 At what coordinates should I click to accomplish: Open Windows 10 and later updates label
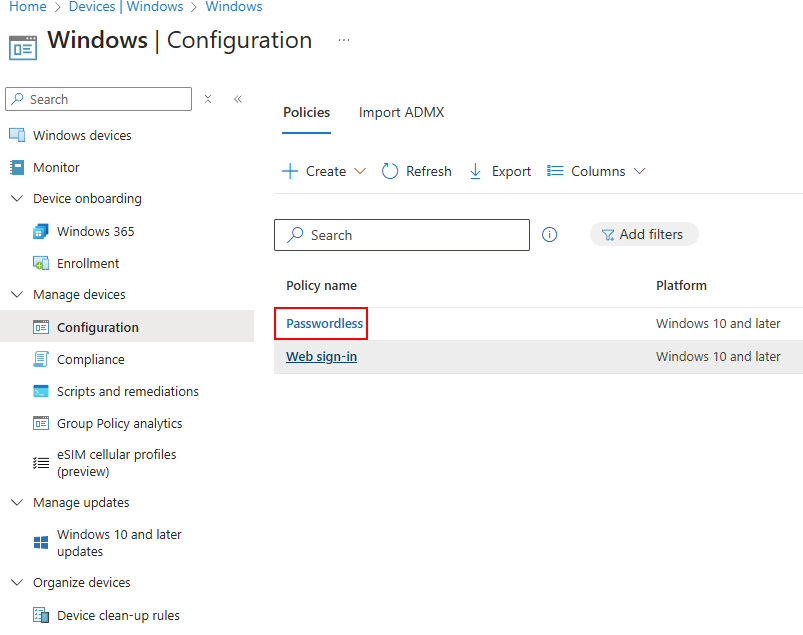click(119, 543)
